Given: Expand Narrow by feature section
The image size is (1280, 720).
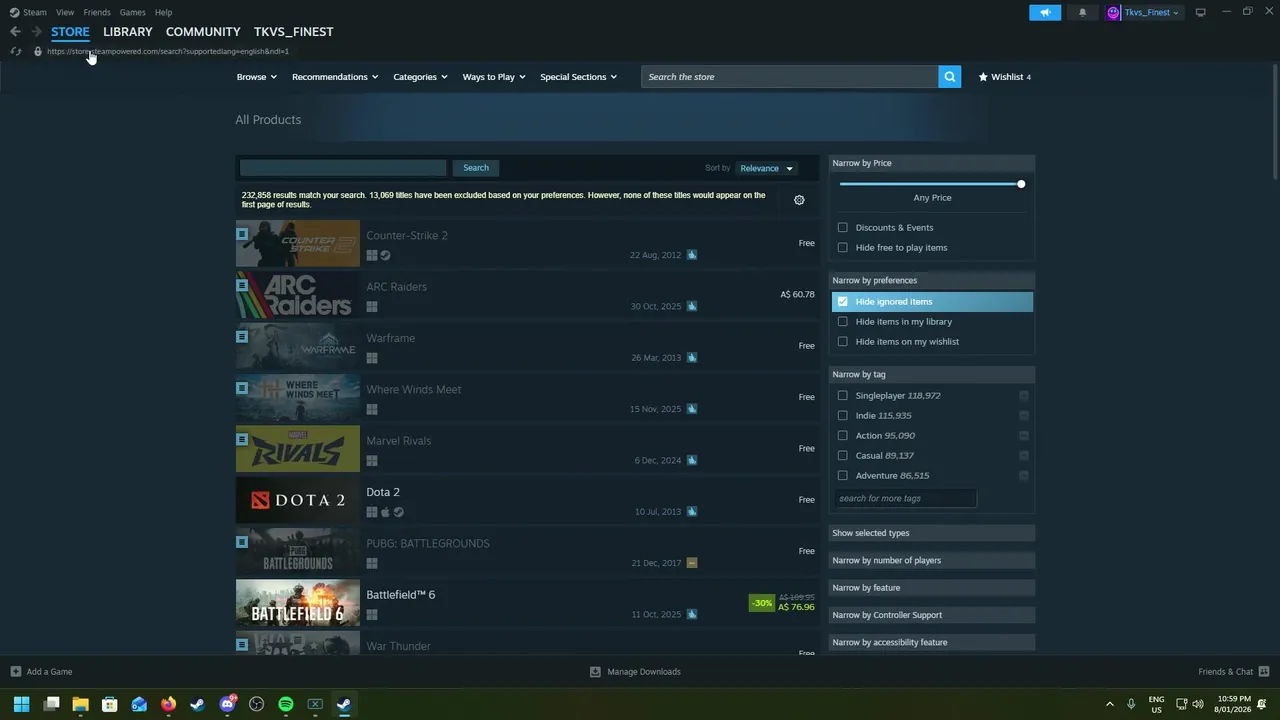Looking at the screenshot, I should pos(932,588).
